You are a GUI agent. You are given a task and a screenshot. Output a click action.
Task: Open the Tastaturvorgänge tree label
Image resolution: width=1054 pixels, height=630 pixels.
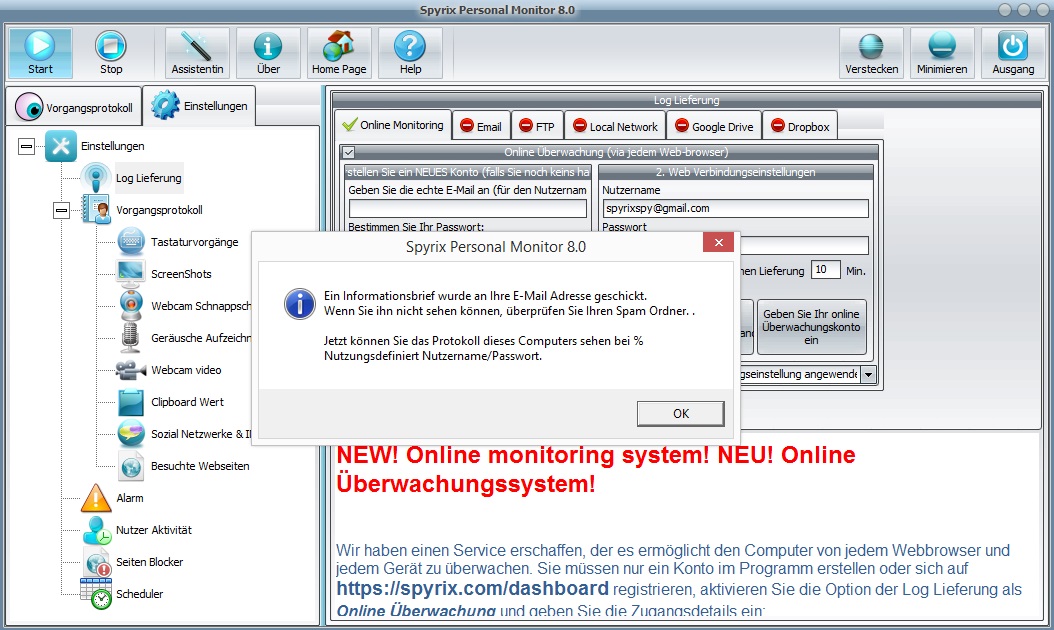tap(194, 242)
